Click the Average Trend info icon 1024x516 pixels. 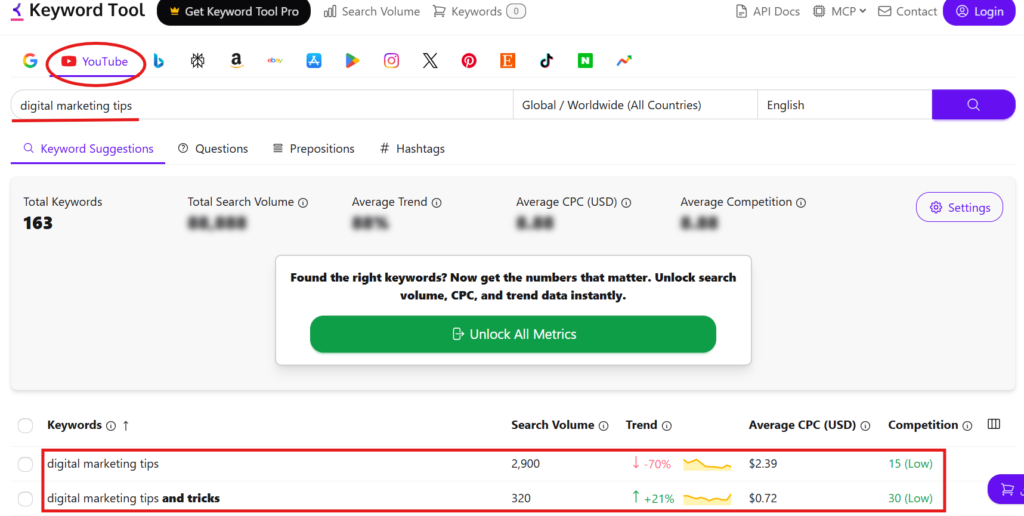coord(436,203)
